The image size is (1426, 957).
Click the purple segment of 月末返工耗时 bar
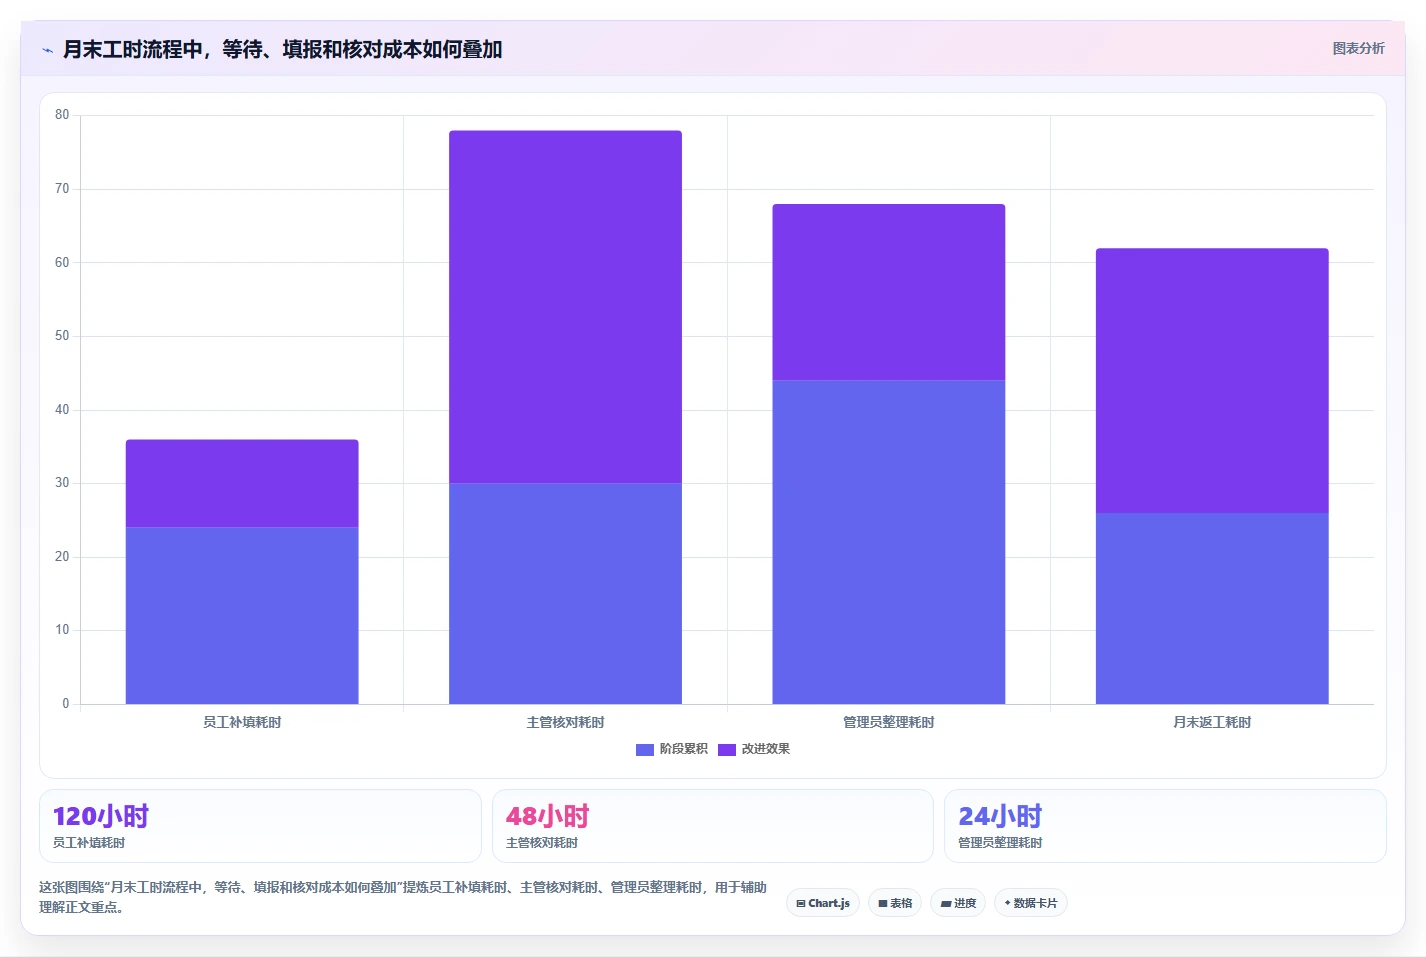[x=1212, y=380]
